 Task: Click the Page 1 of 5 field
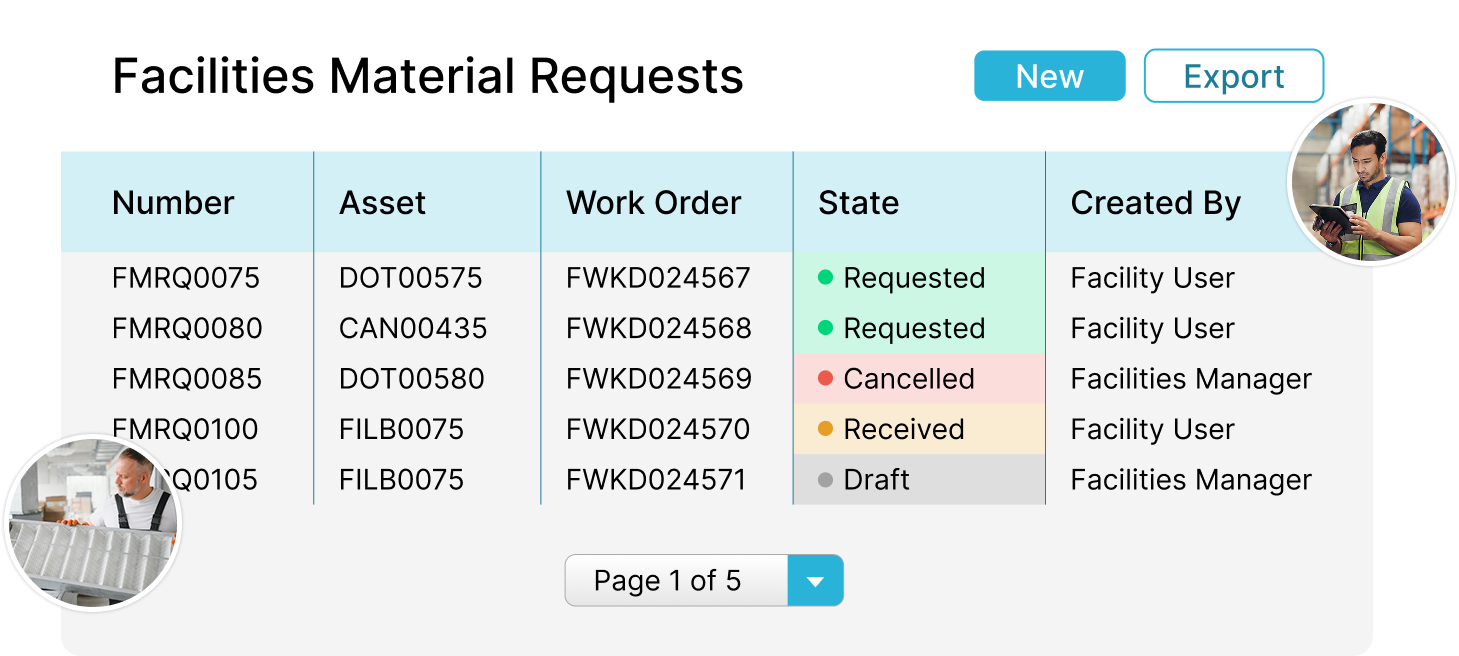677,581
